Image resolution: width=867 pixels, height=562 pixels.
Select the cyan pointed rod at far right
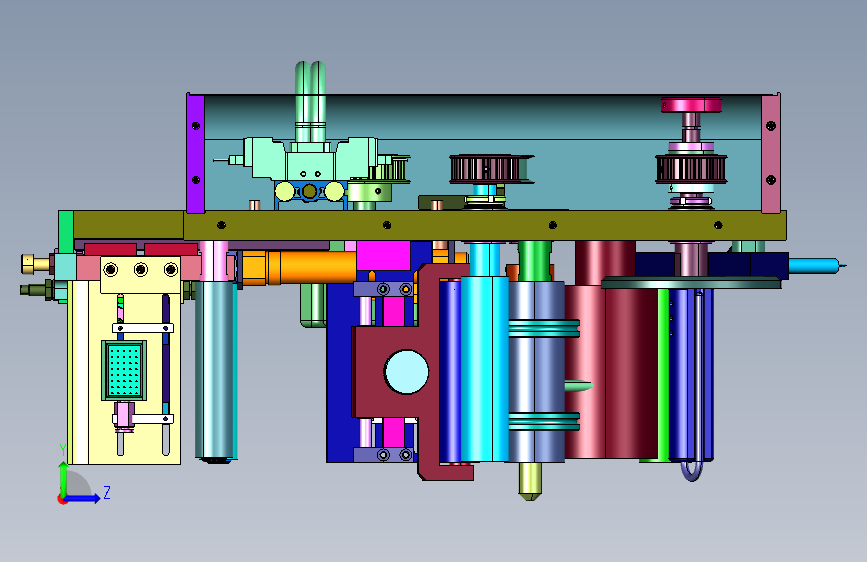pyautogui.click(x=817, y=266)
